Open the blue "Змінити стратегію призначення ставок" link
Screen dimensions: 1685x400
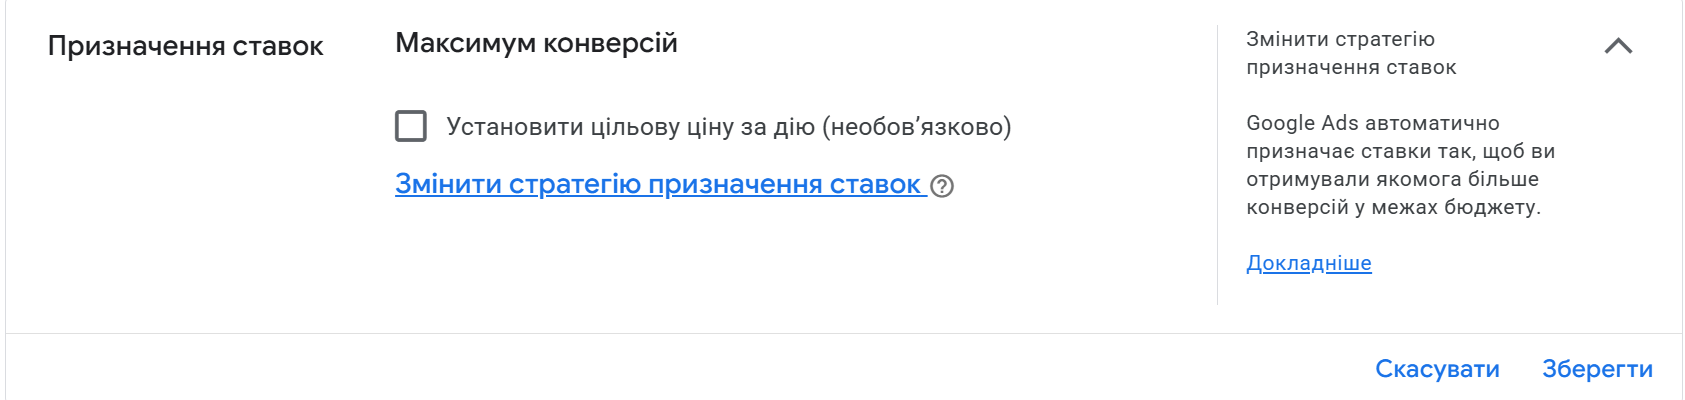(657, 185)
